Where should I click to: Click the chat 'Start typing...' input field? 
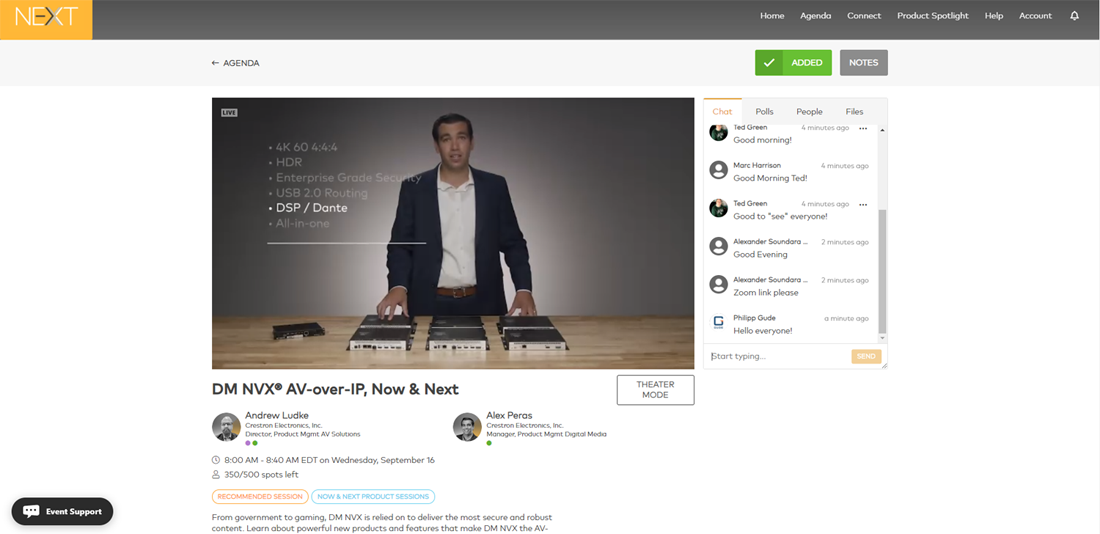(778, 356)
